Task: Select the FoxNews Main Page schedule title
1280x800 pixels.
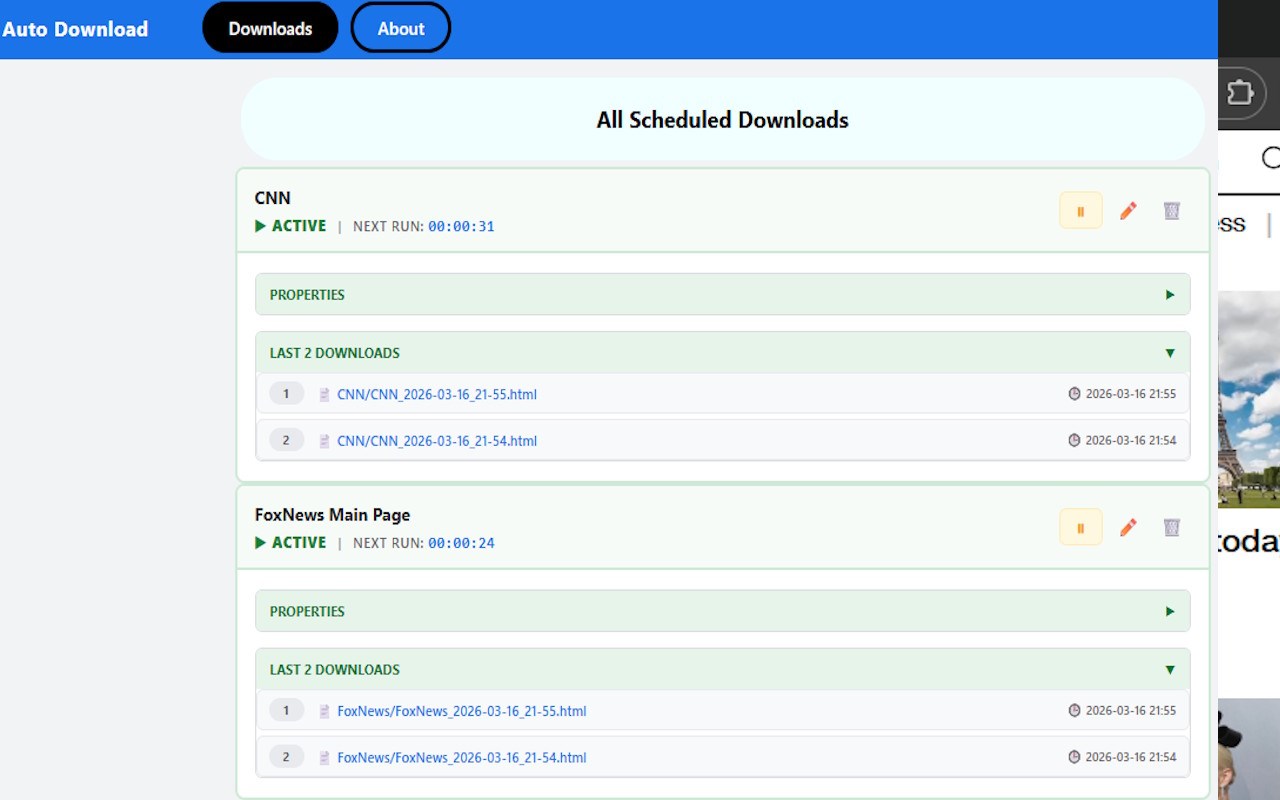Action: click(x=333, y=515)
